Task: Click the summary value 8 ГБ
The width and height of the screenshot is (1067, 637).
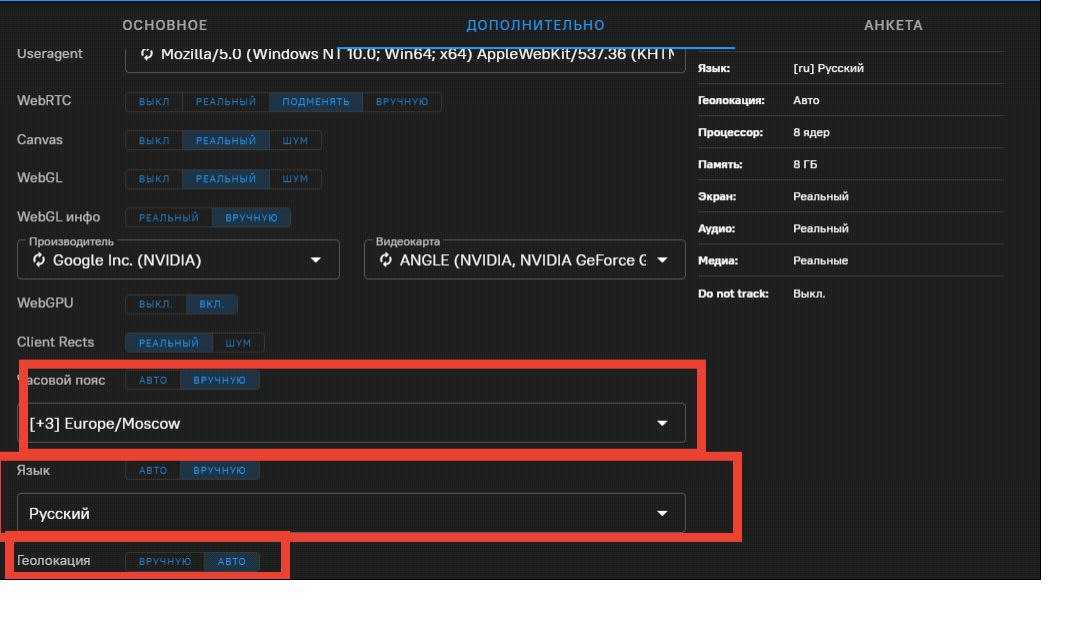Action: tap(805, 164)
